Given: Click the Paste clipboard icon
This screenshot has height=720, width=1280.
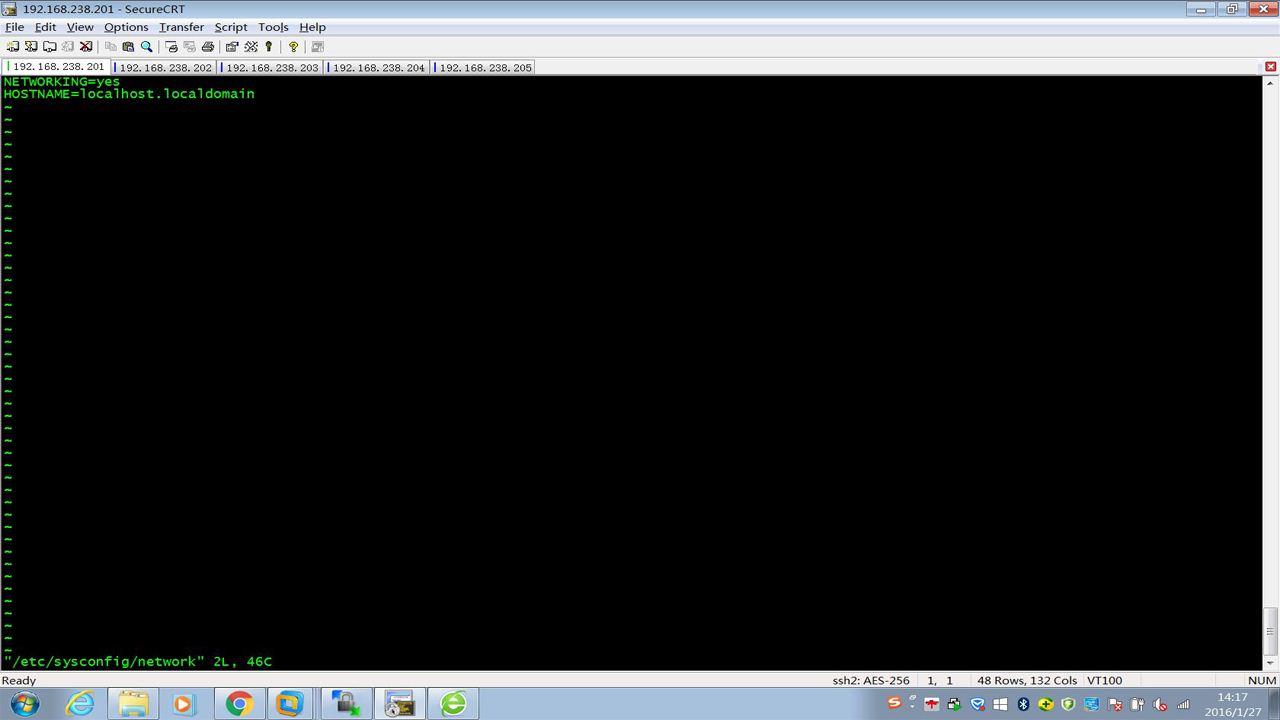Looking at the screenshot, I should [128, 47].
